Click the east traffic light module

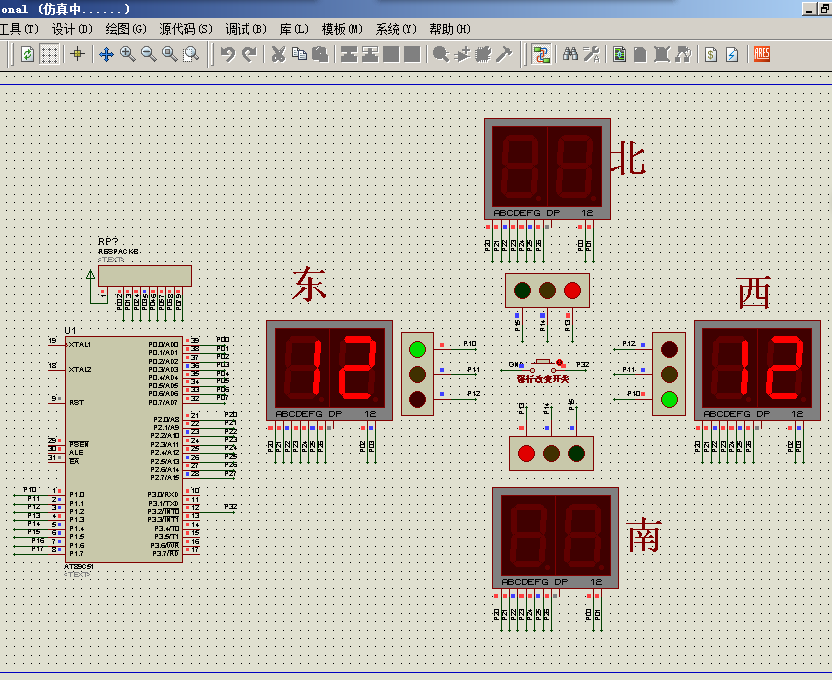coord(418,374)
